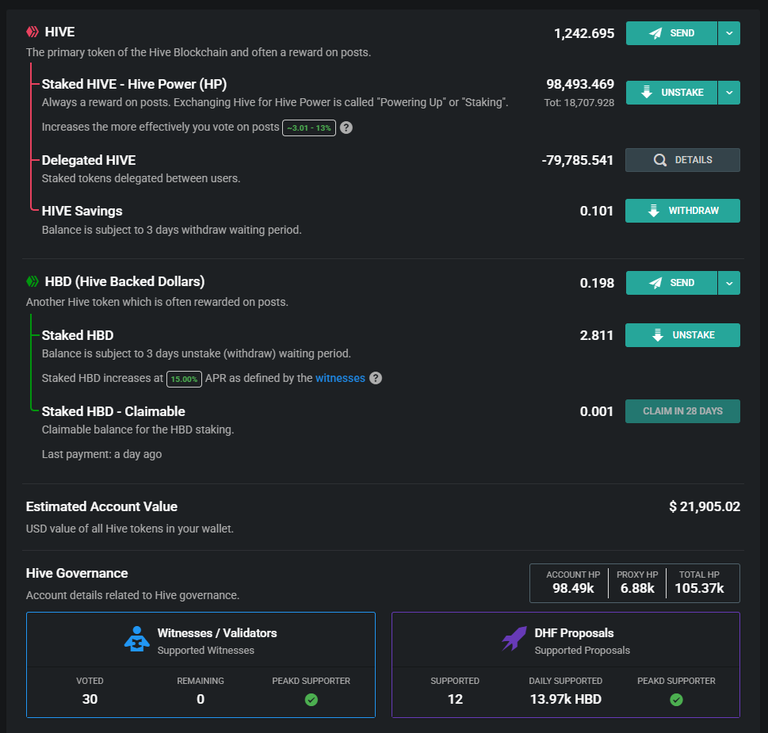Click the paper plane icon on HIVE Send
This screenshot has height=733, width=768.
tap(655, 33)
